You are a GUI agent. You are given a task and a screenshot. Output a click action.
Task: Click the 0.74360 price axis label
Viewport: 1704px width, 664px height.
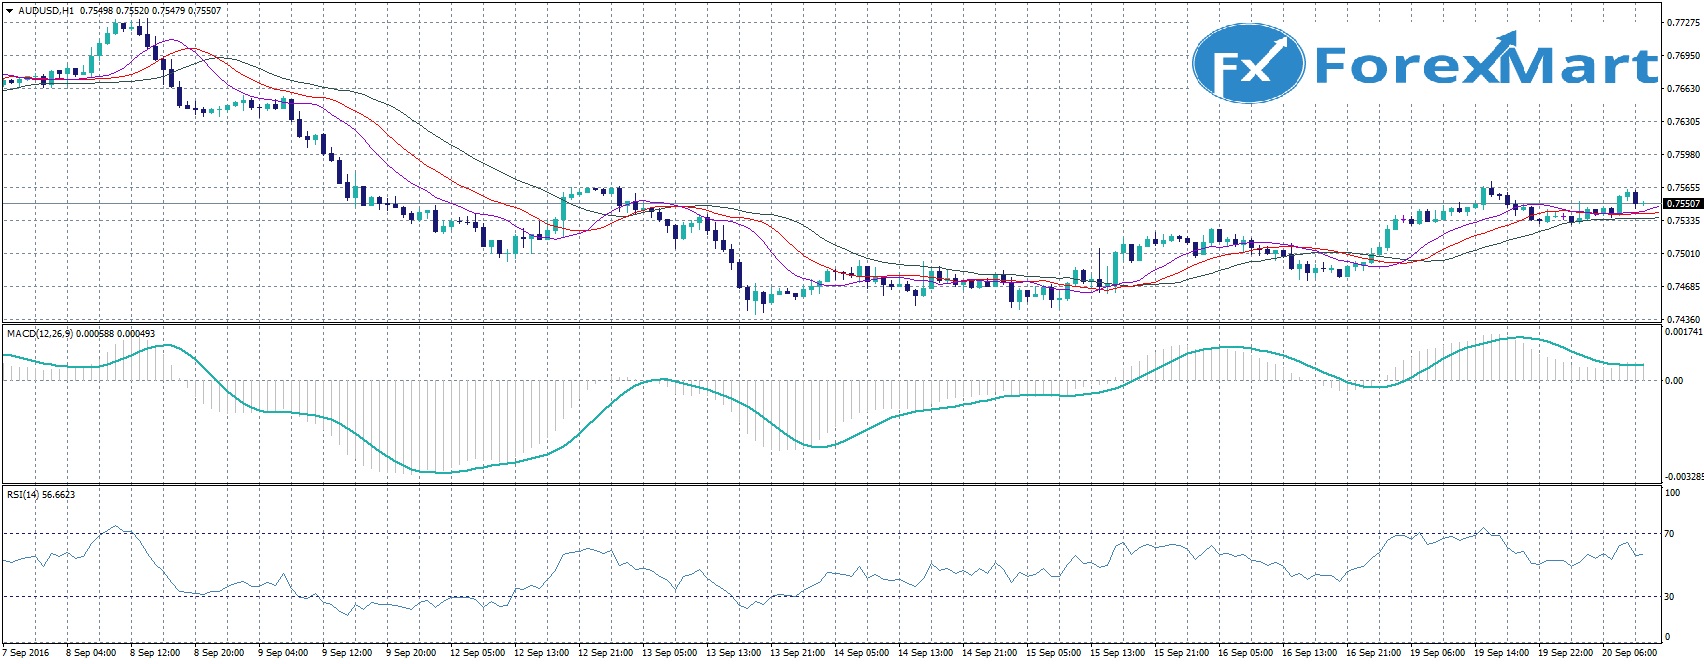pyautogui.click(x=1682, y=320)
